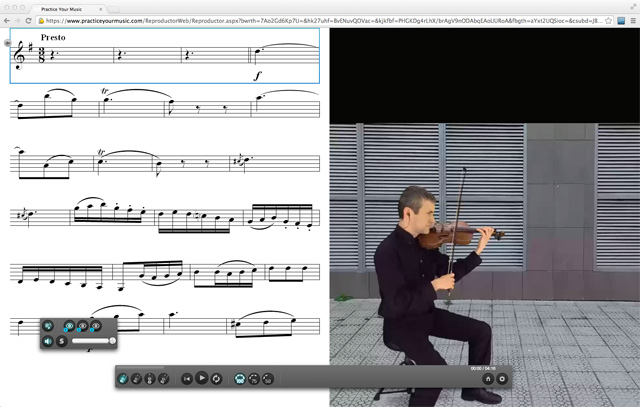The image size is (640, 407).
Task: Solo the track with S button
Action: click(x=62, y=341)
